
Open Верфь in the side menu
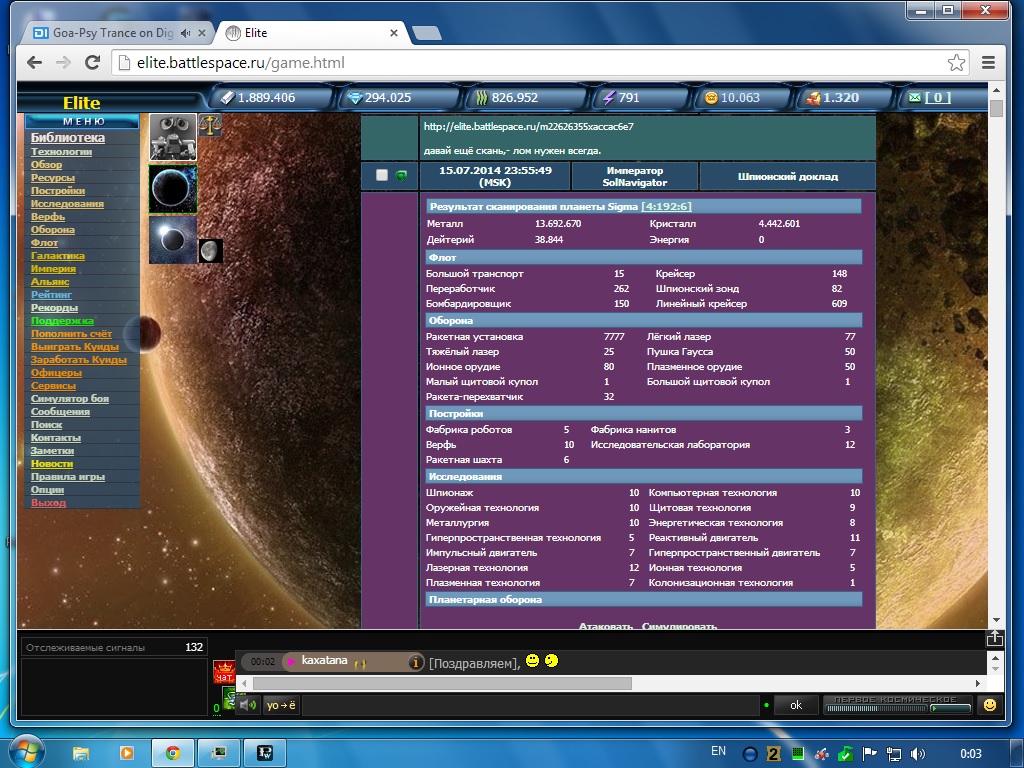[x=48, y=217]
